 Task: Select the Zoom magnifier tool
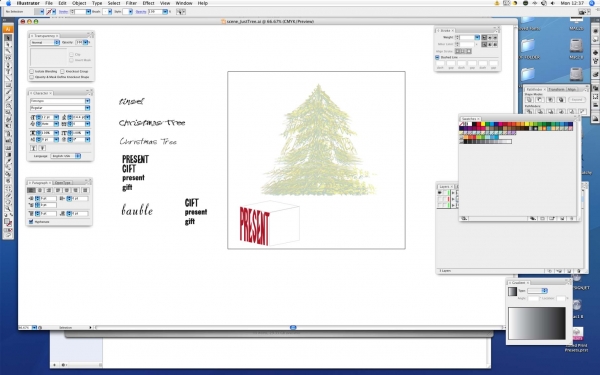pyautogui.click(x=8, y=209)
